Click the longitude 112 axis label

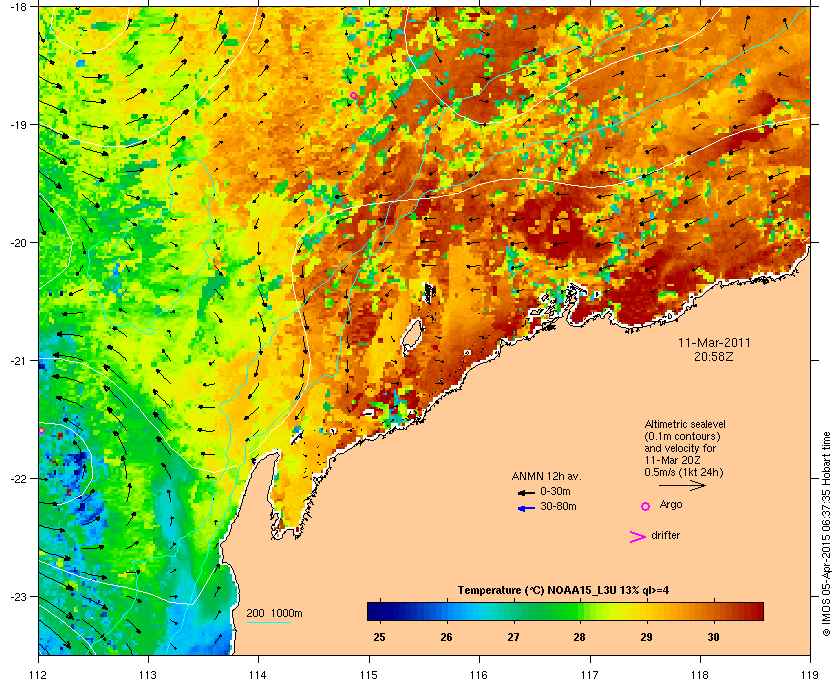tap(38, 674)
